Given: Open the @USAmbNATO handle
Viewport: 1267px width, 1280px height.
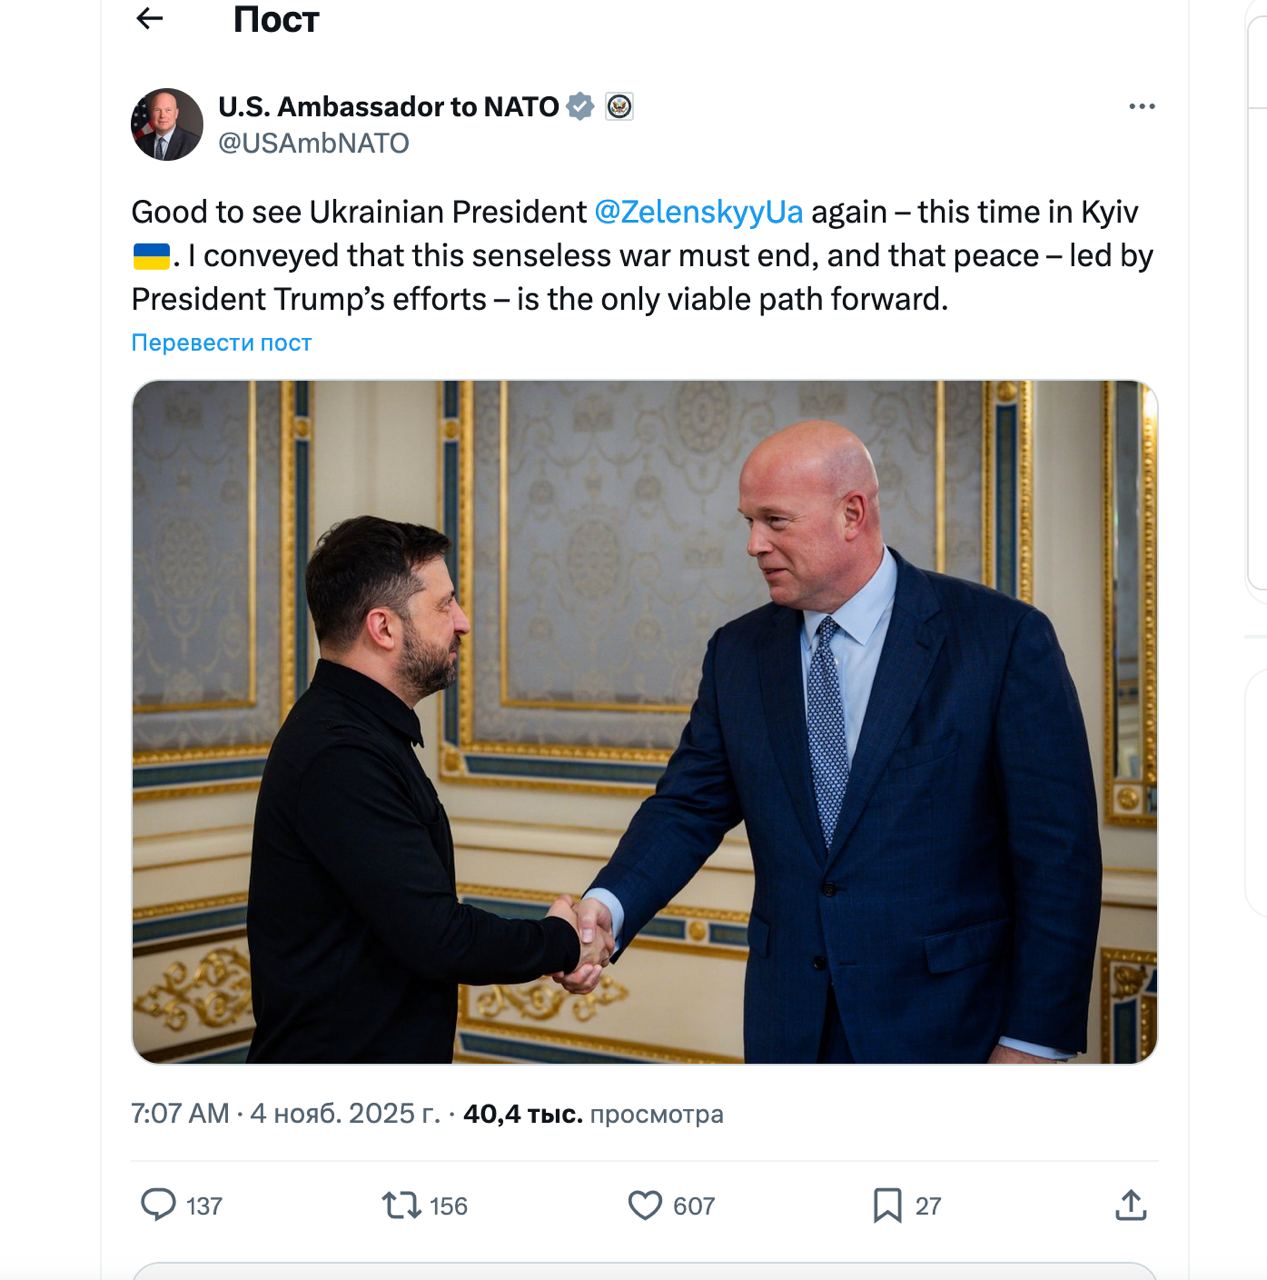Looking at the screenshot, I should (314, 143).
